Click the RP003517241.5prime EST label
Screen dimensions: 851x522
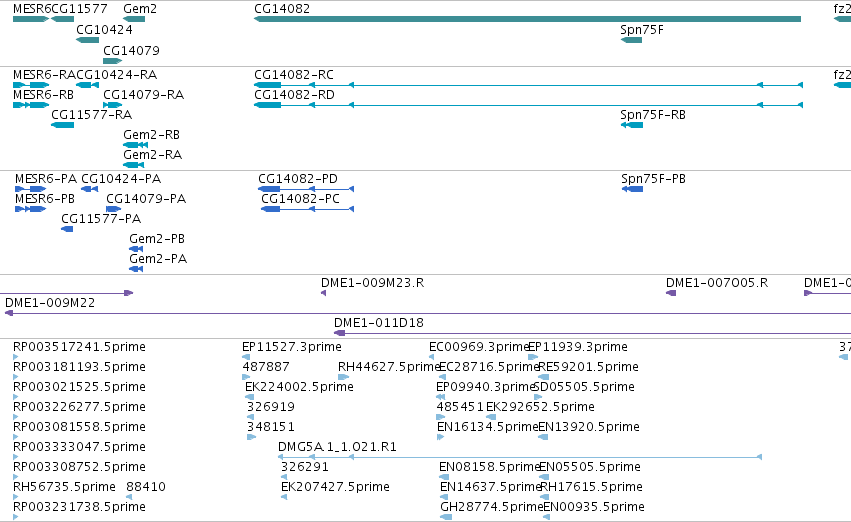pyautogui.click(x=79, y=346)
